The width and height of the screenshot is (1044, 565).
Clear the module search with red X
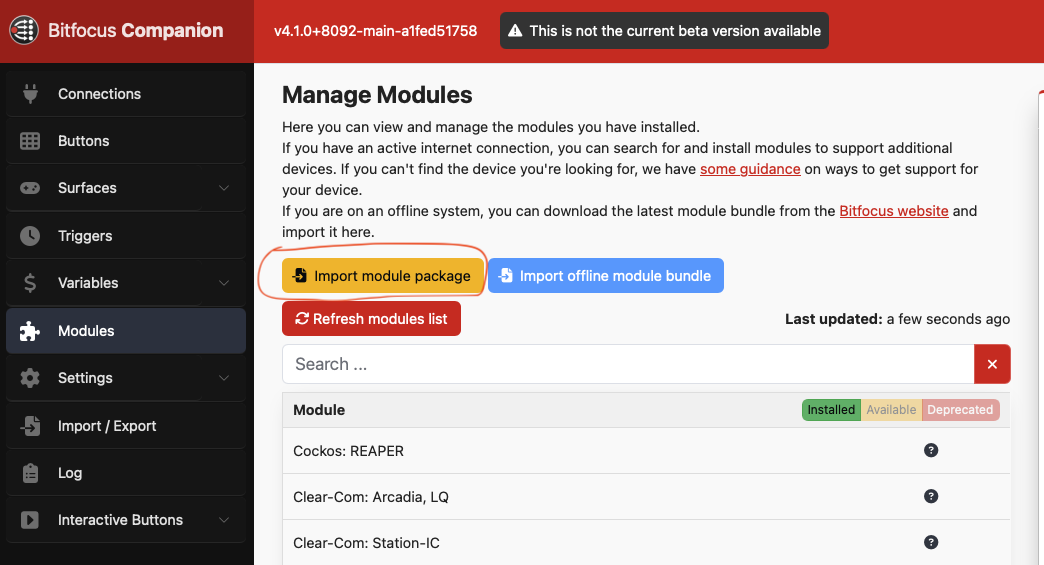(992, 364)
